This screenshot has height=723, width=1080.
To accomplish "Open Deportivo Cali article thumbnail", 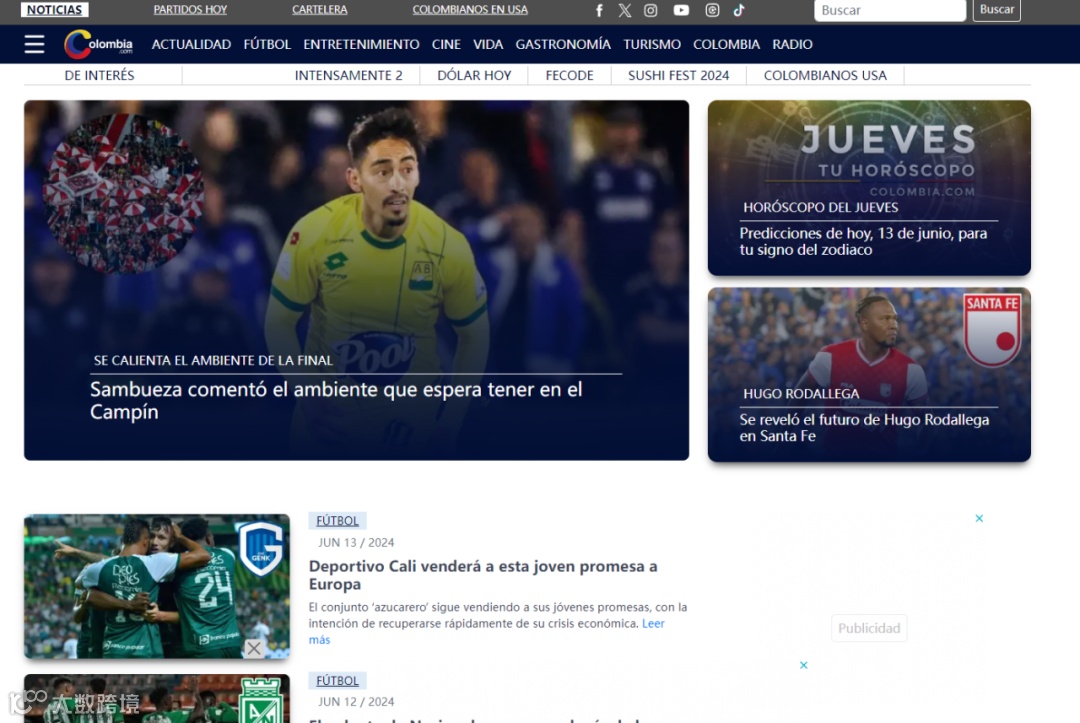I will coord(157,587).
